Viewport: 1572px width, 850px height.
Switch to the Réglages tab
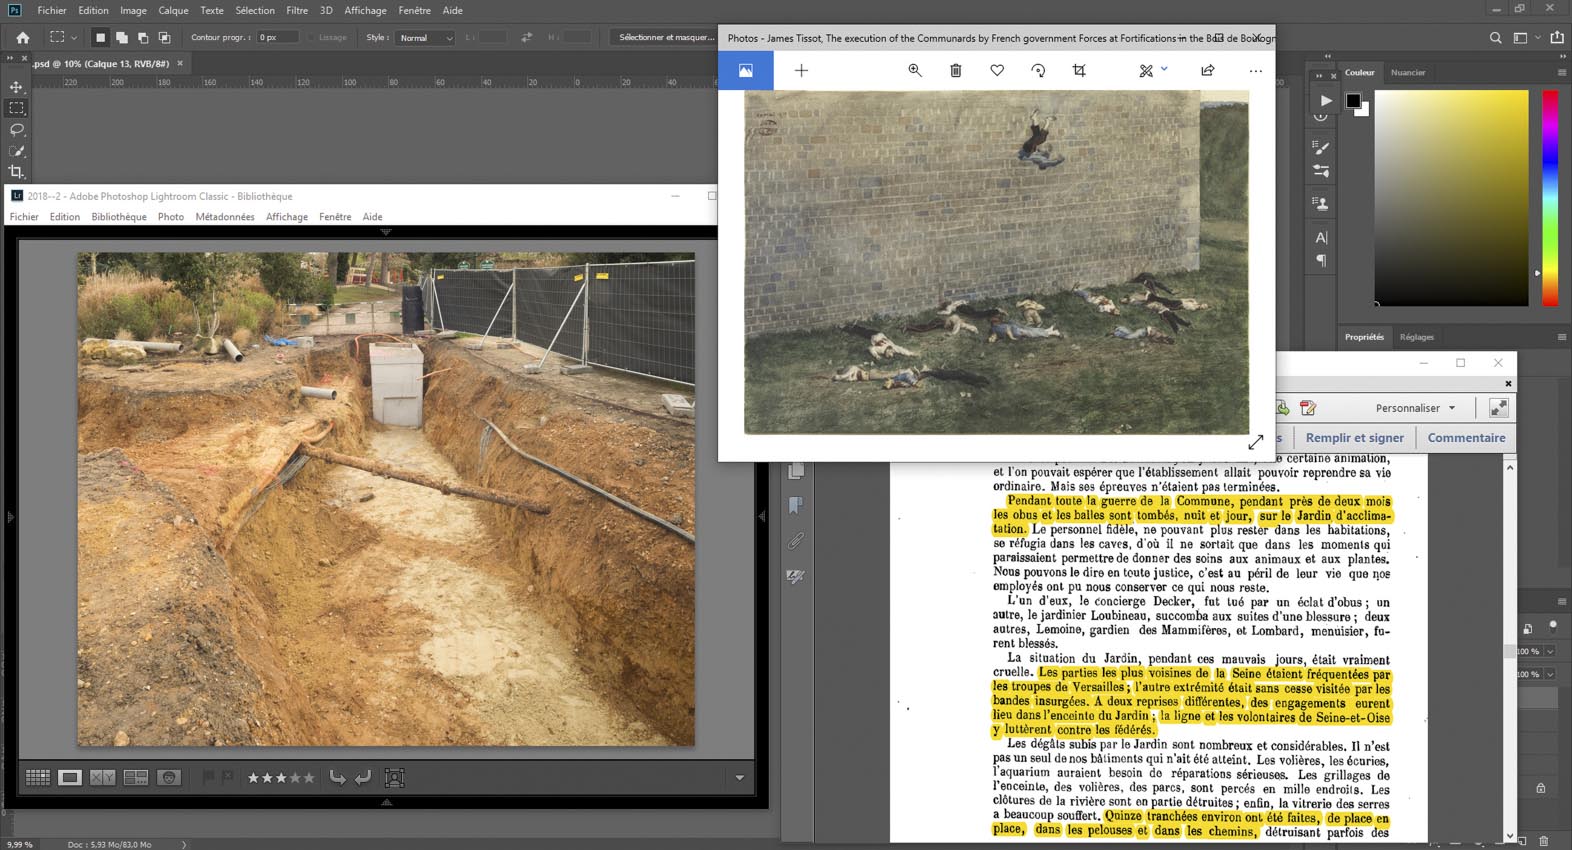(1417, 337)
